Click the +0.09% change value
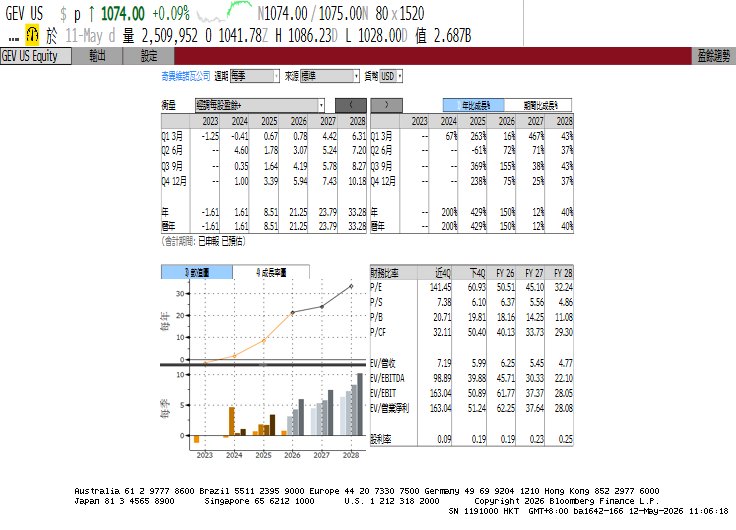 click(x=171, y=14)
